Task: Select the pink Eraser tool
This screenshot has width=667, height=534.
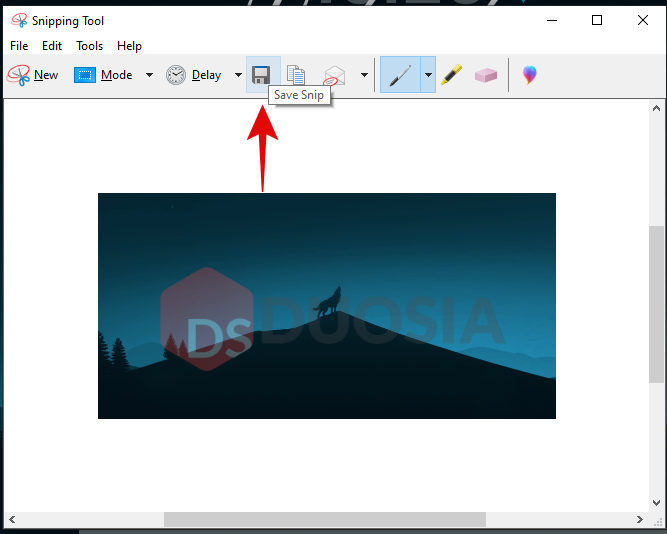Action: point(486,75)
